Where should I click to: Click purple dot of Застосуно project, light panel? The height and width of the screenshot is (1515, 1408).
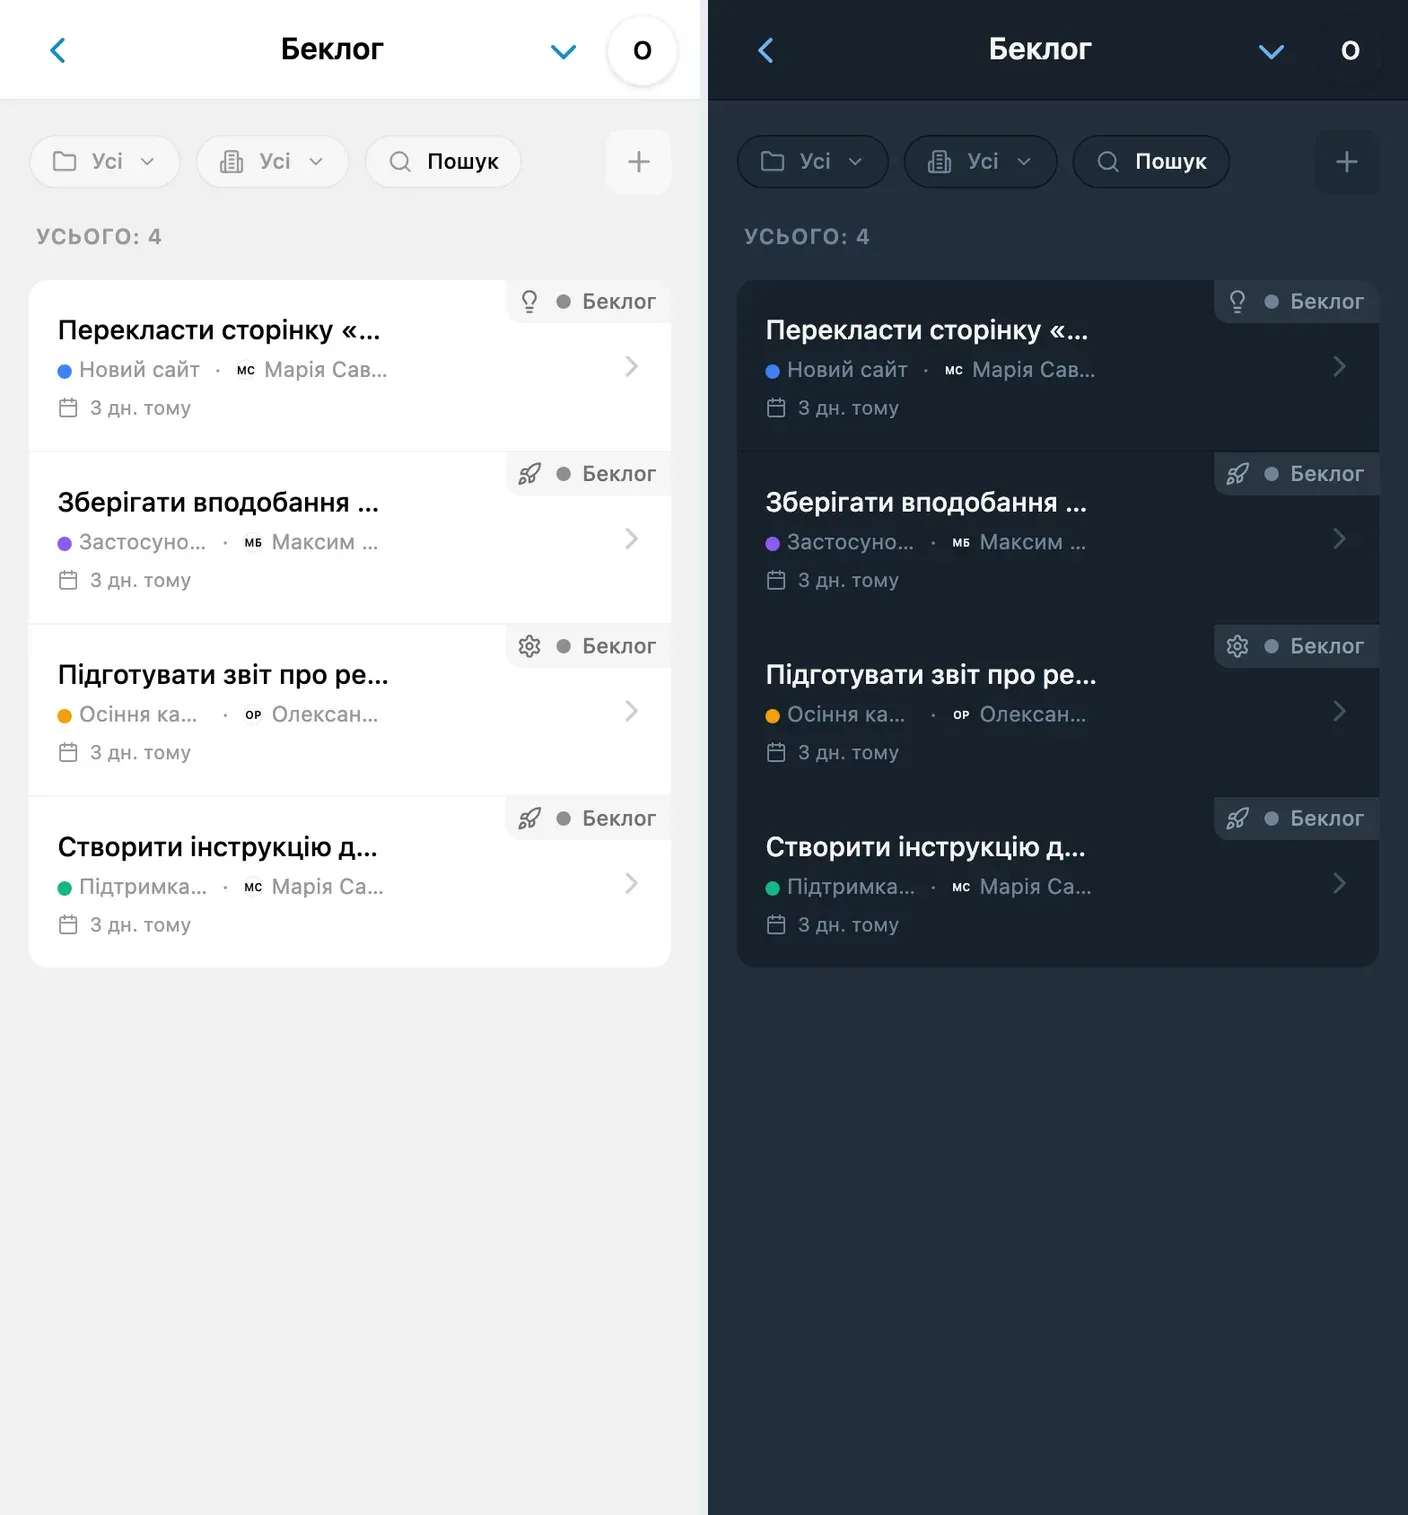[x=65, y=543]
